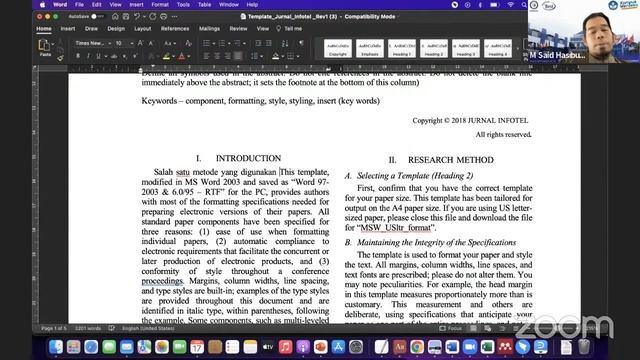Viewport: 640px width, 360px height.
Task: Print the document with the printer icon
Action: 163,16
